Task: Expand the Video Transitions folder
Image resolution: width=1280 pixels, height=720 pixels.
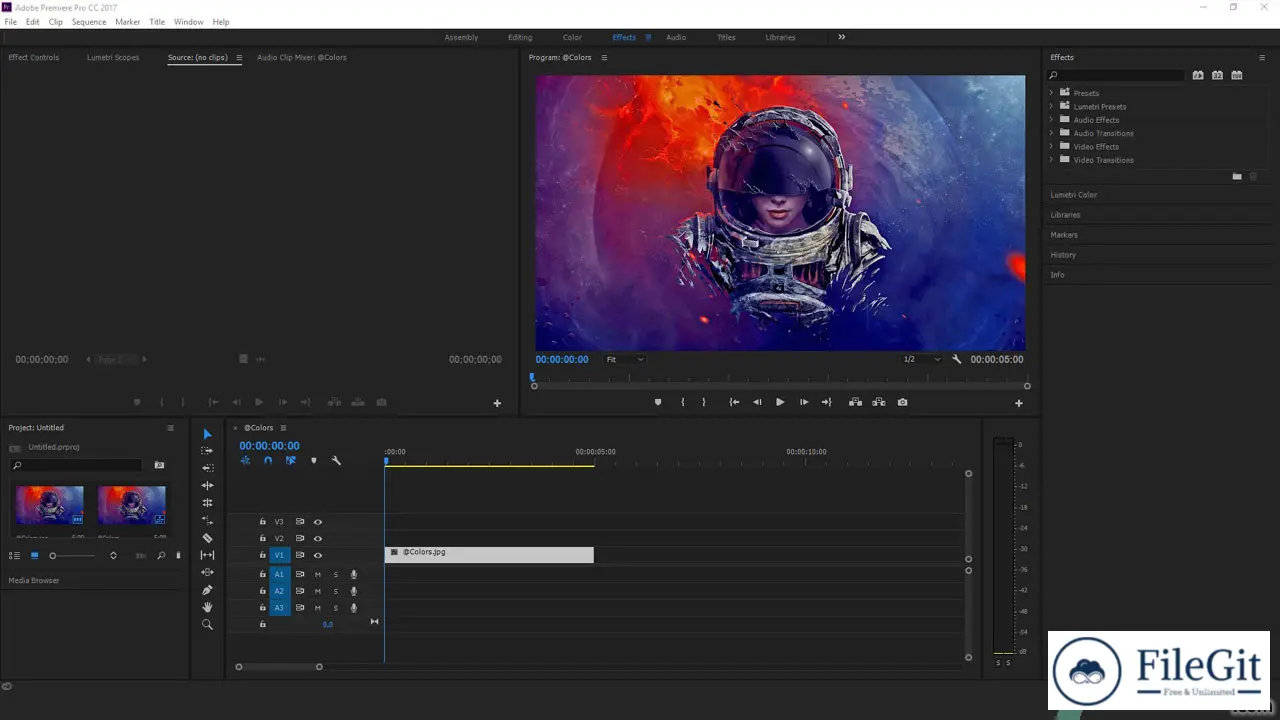Action: coord(1052,160)
